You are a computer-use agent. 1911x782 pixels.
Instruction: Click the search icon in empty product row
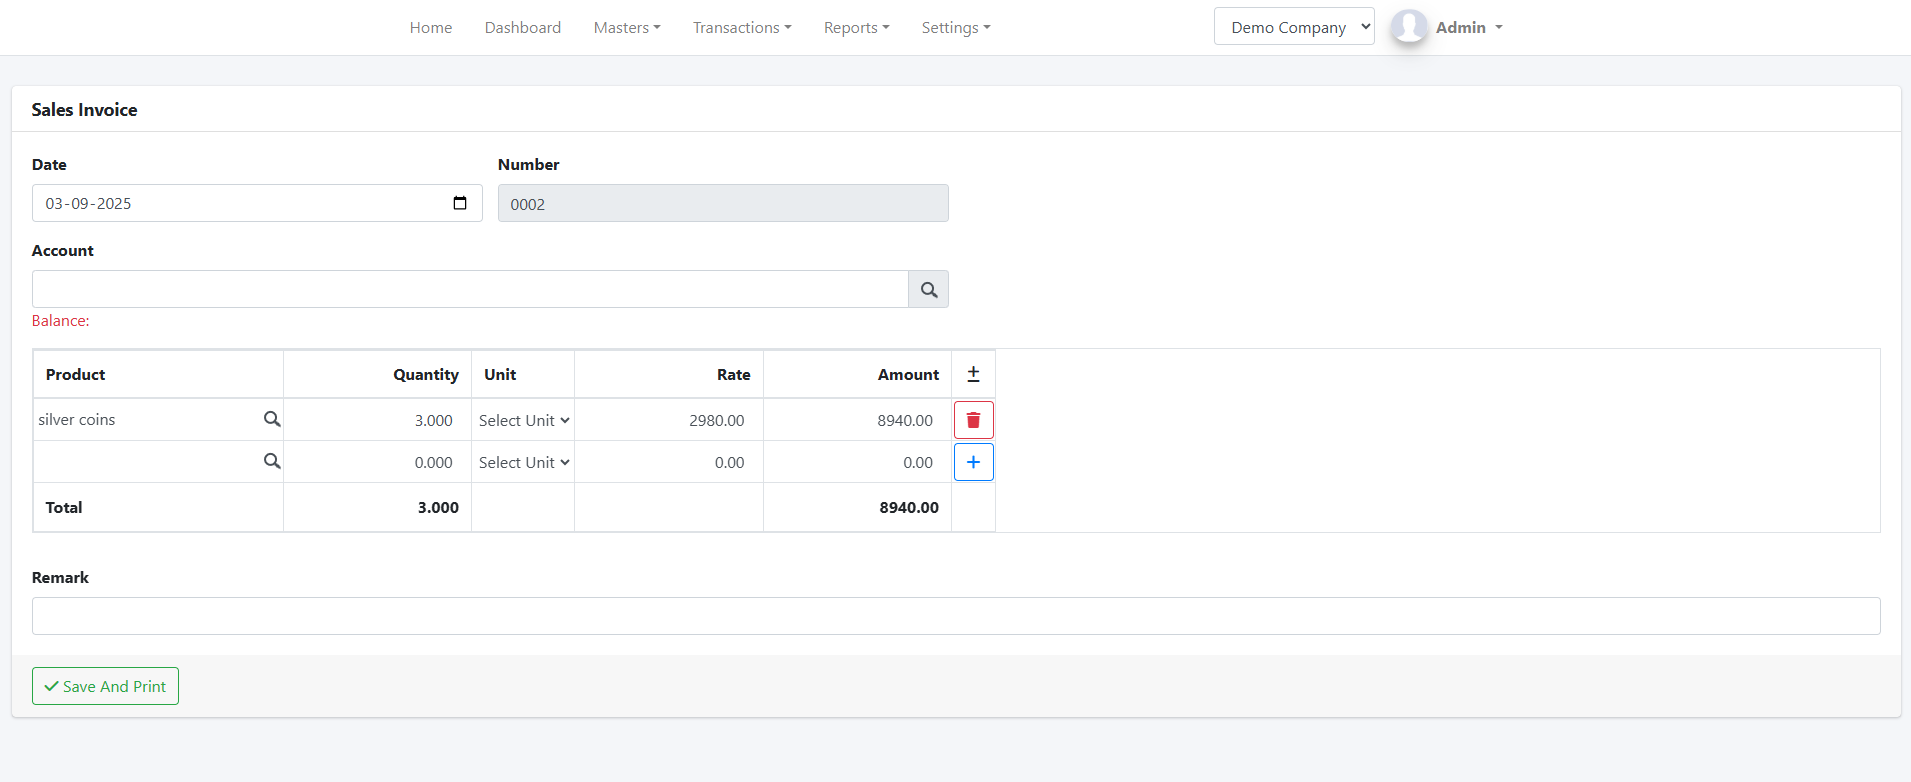[271, 462]
